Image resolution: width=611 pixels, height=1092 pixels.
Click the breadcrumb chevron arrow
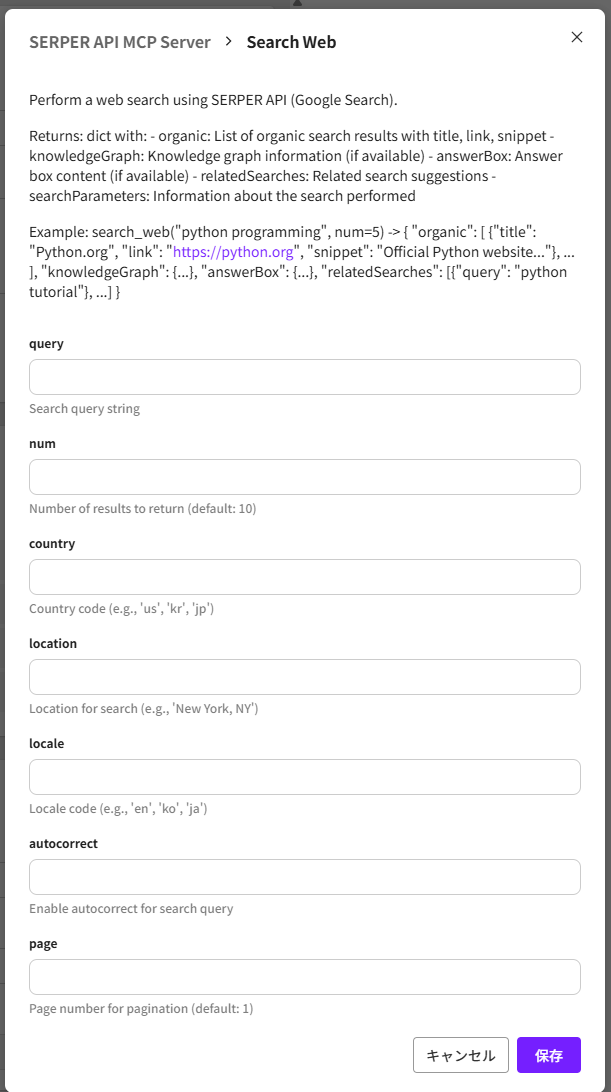click(x=229, y=41)
